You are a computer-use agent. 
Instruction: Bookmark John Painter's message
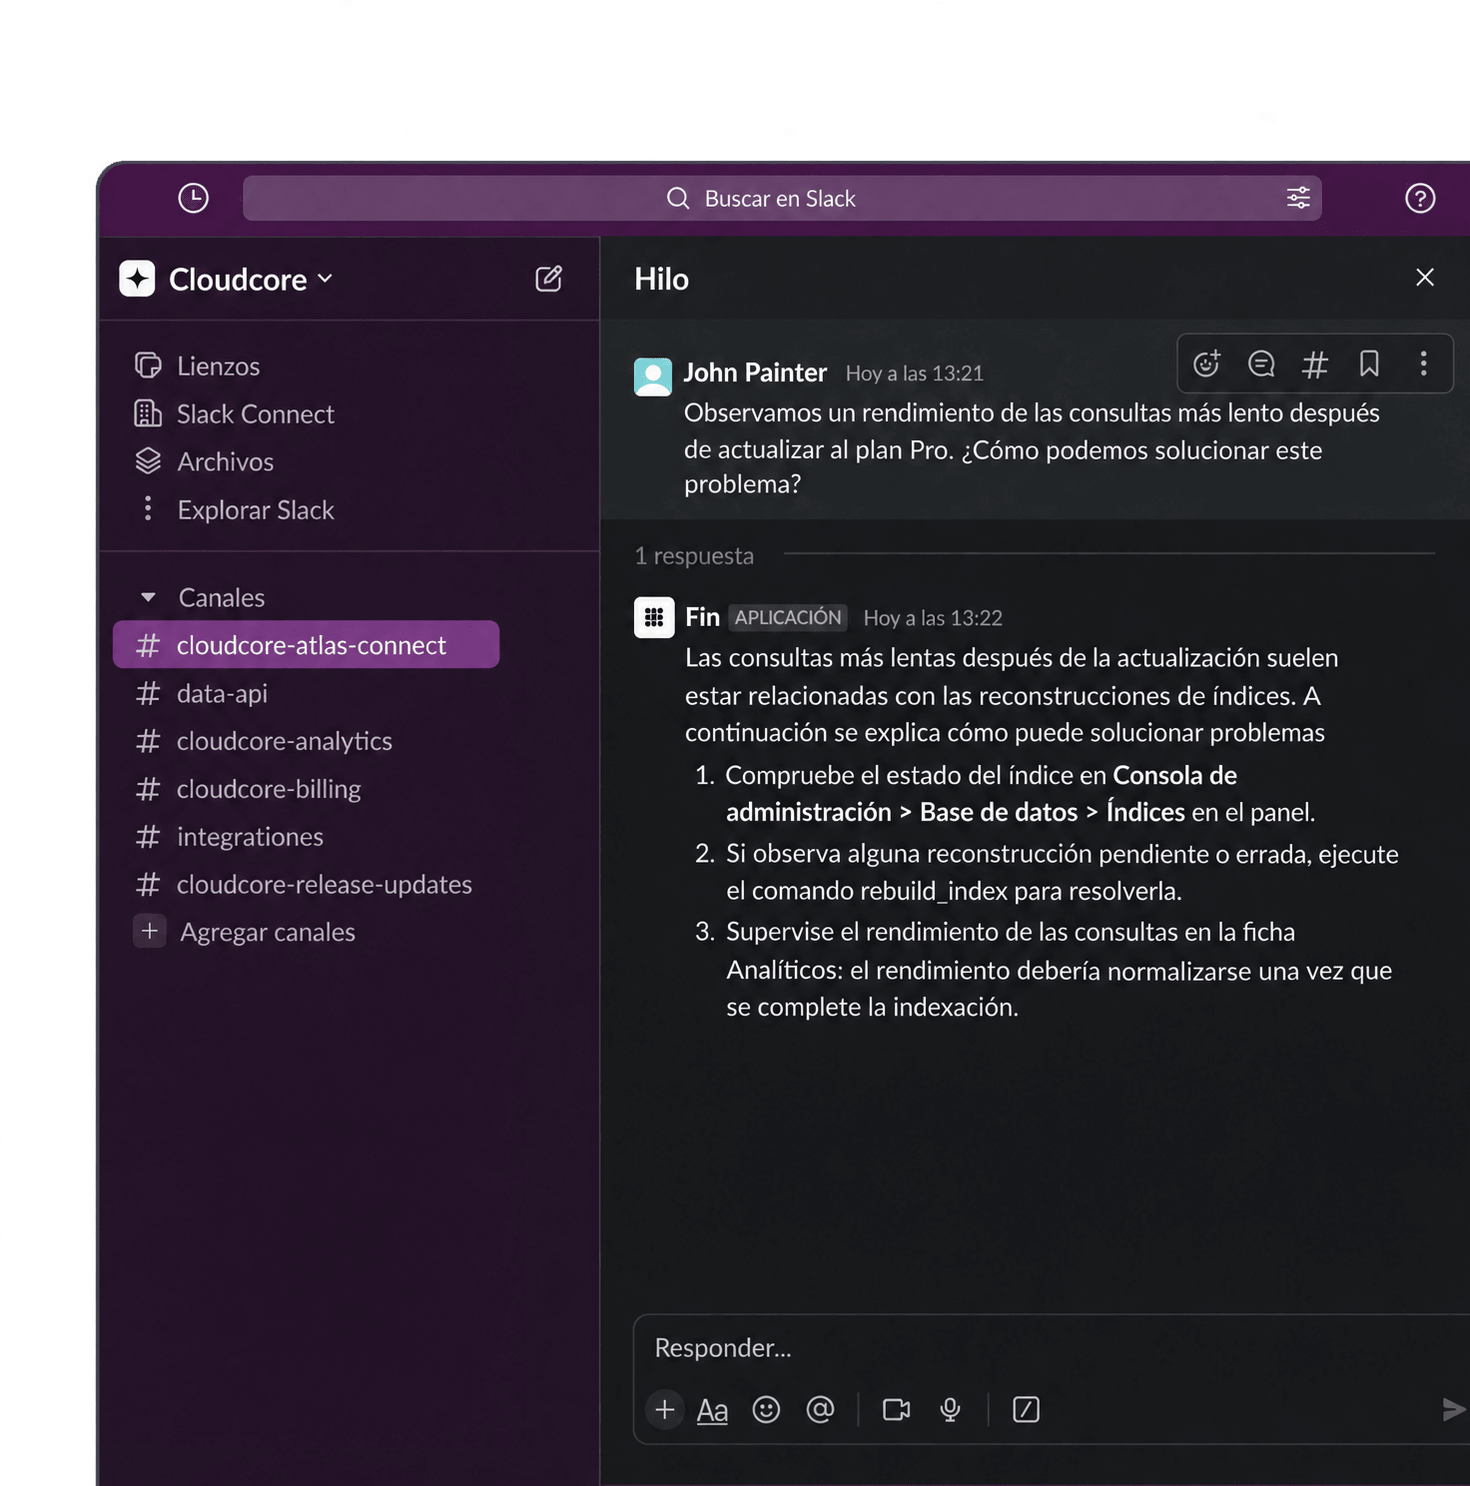coord(1369,363)
